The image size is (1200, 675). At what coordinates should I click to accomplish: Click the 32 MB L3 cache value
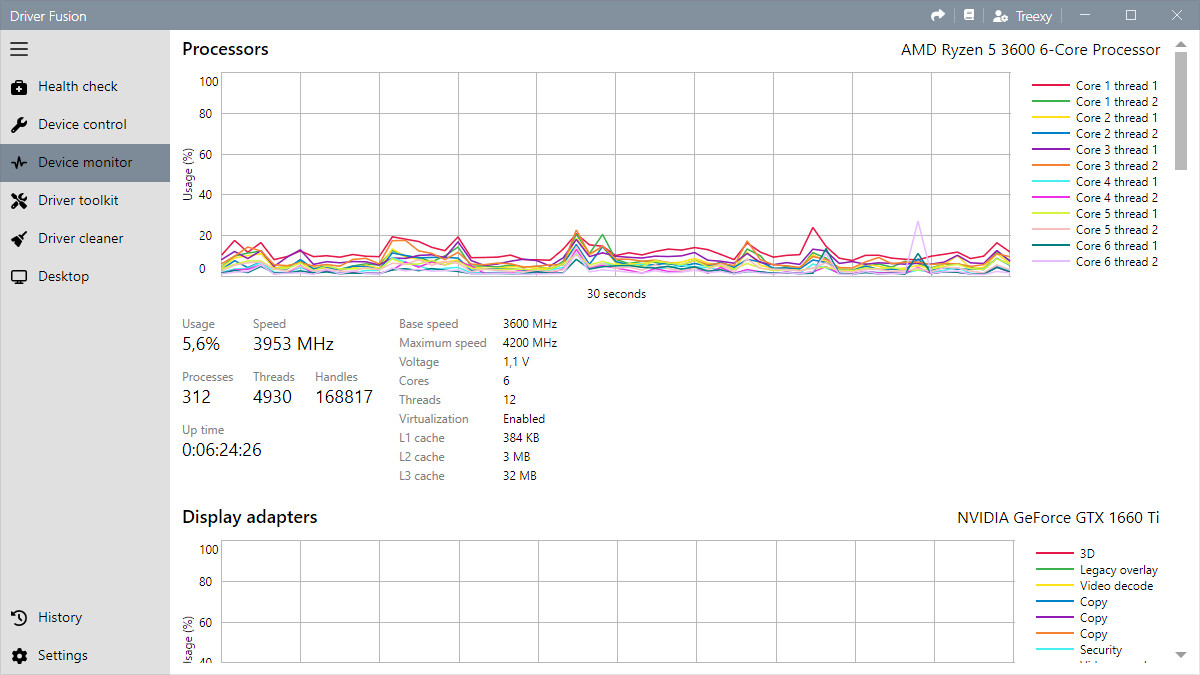(520, 476)
